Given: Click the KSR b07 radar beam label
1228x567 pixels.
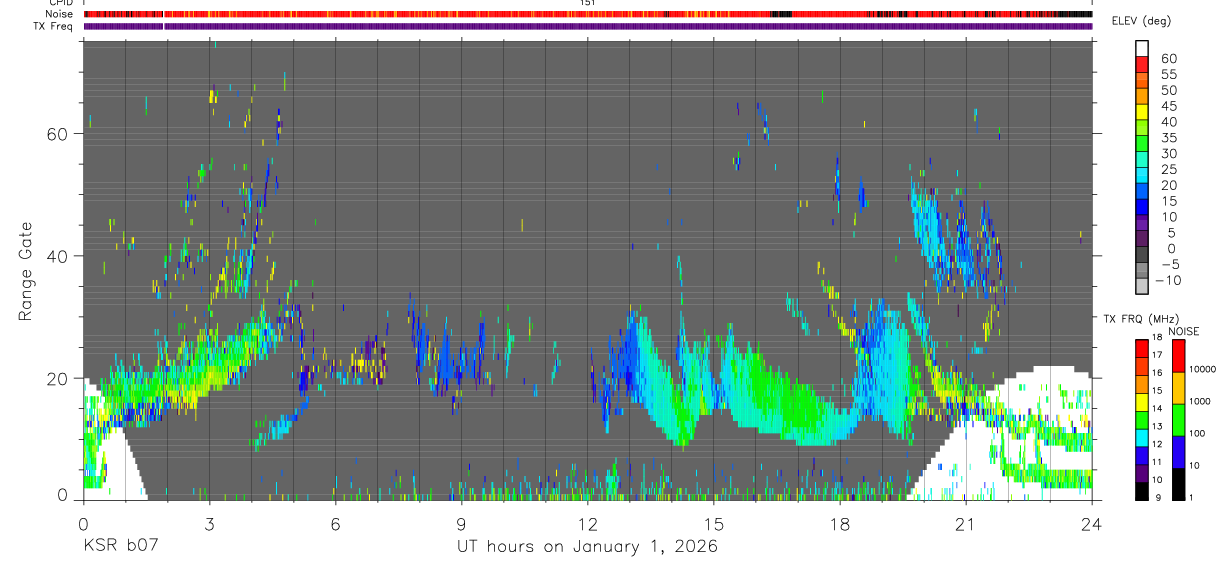Looking at the screenshot, I should pyautogui.click(x=120, y=547).
